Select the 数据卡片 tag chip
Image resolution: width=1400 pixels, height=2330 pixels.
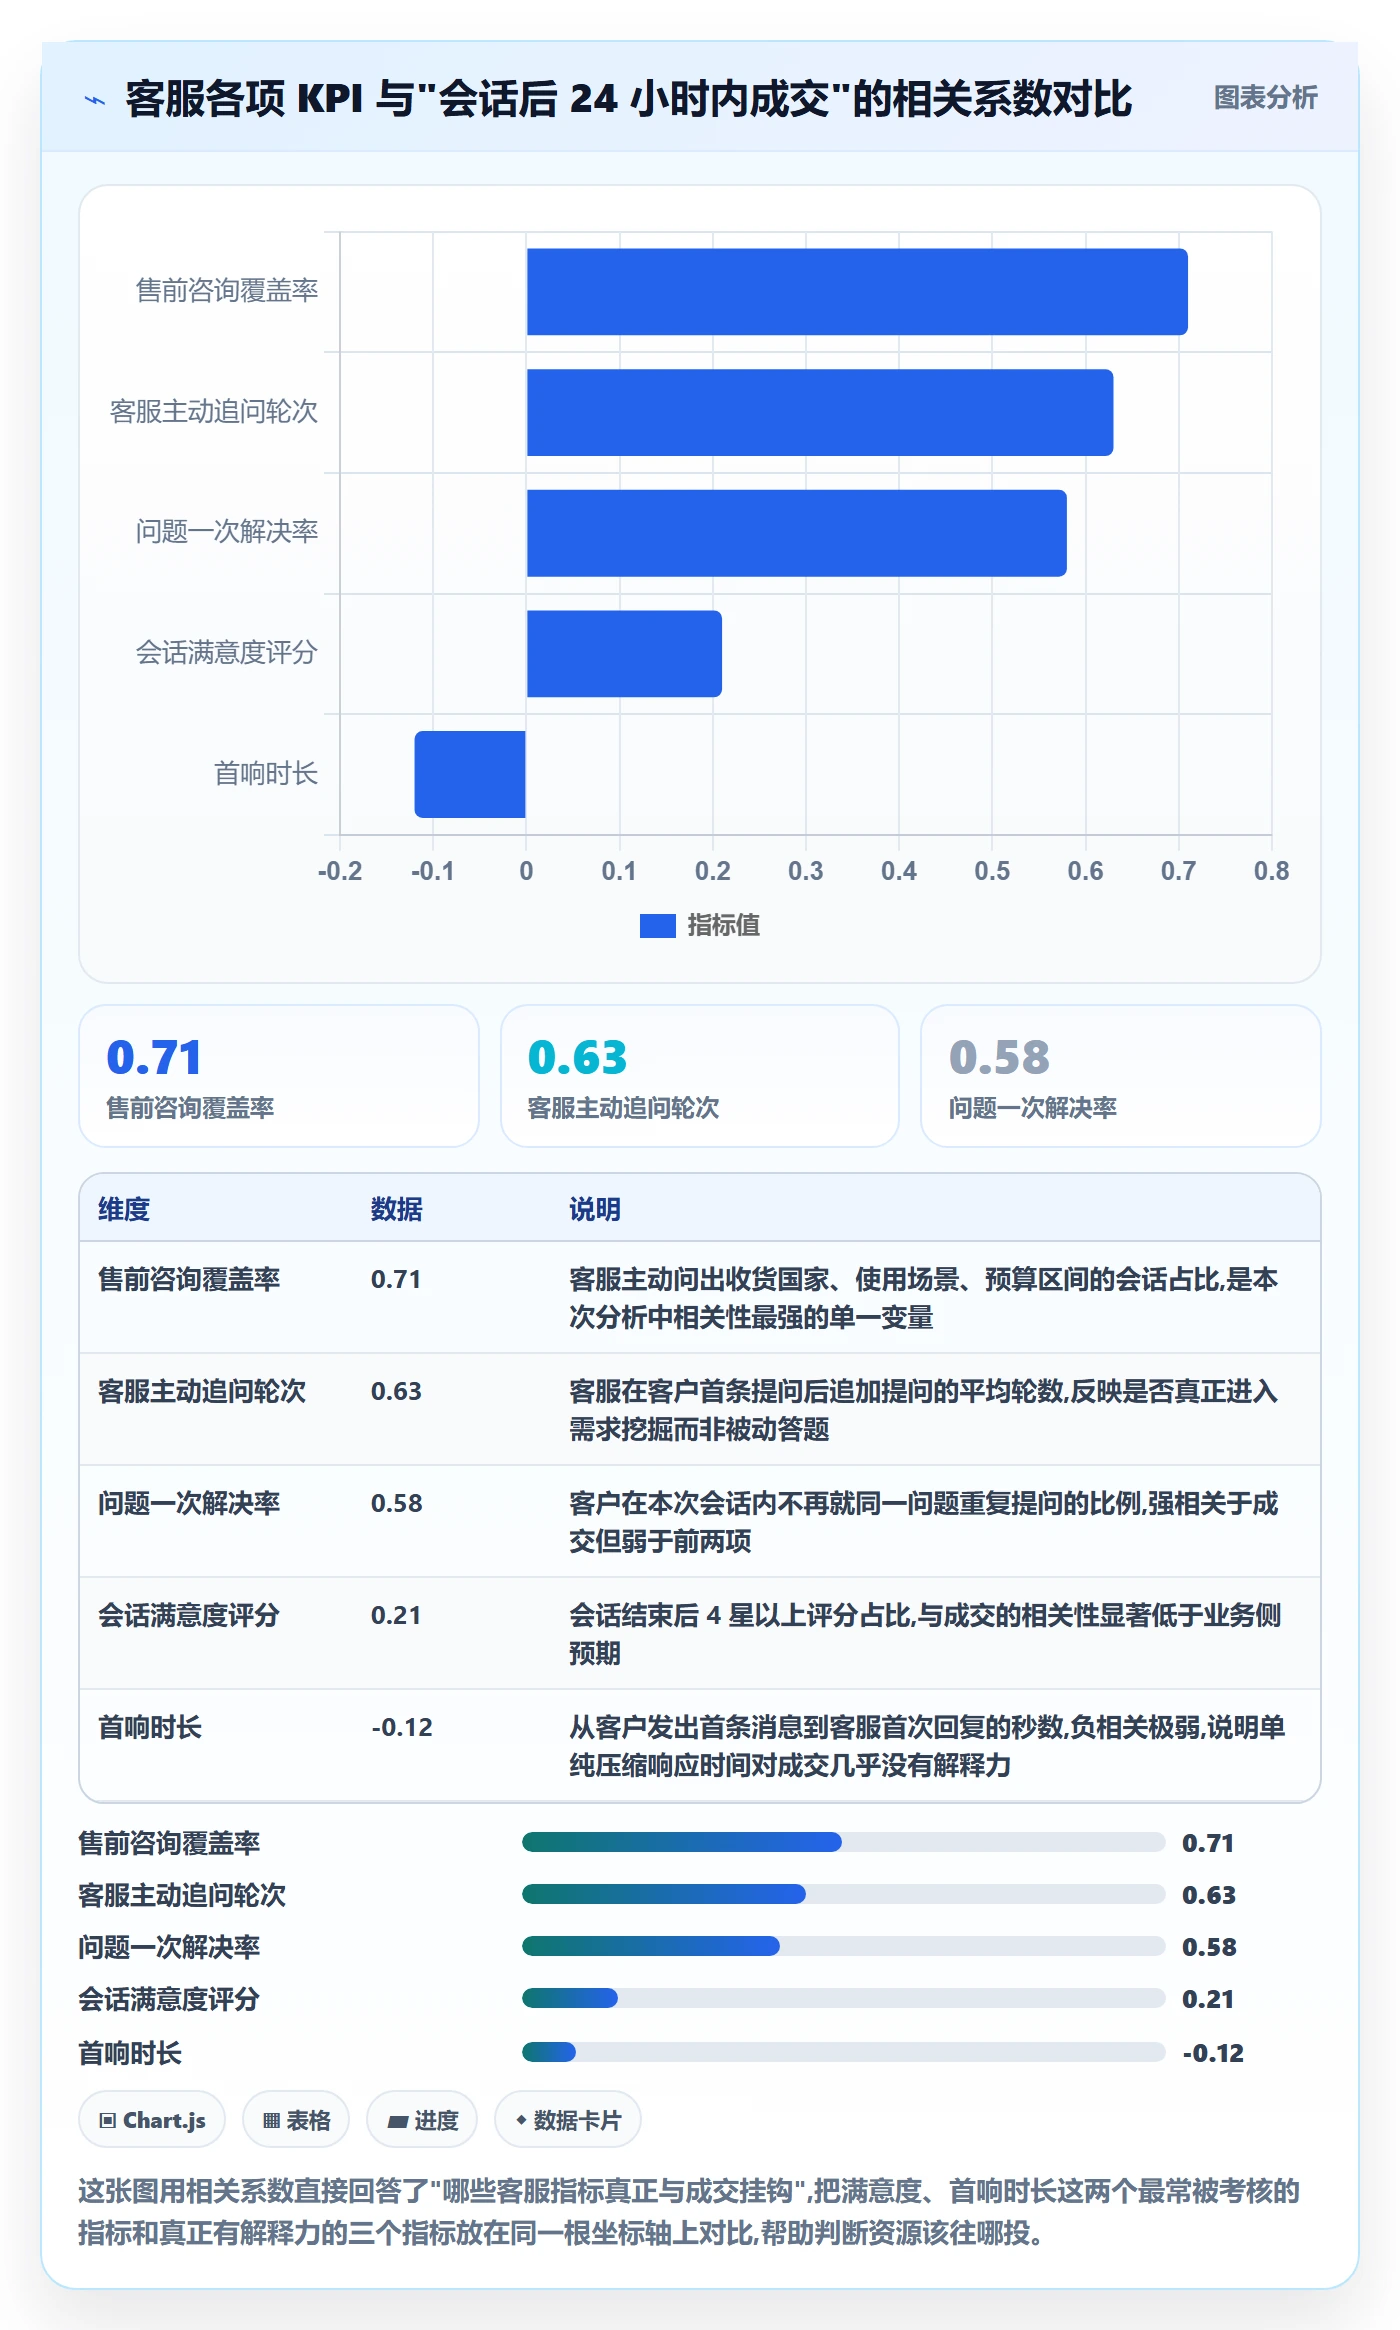(568, 2119)
